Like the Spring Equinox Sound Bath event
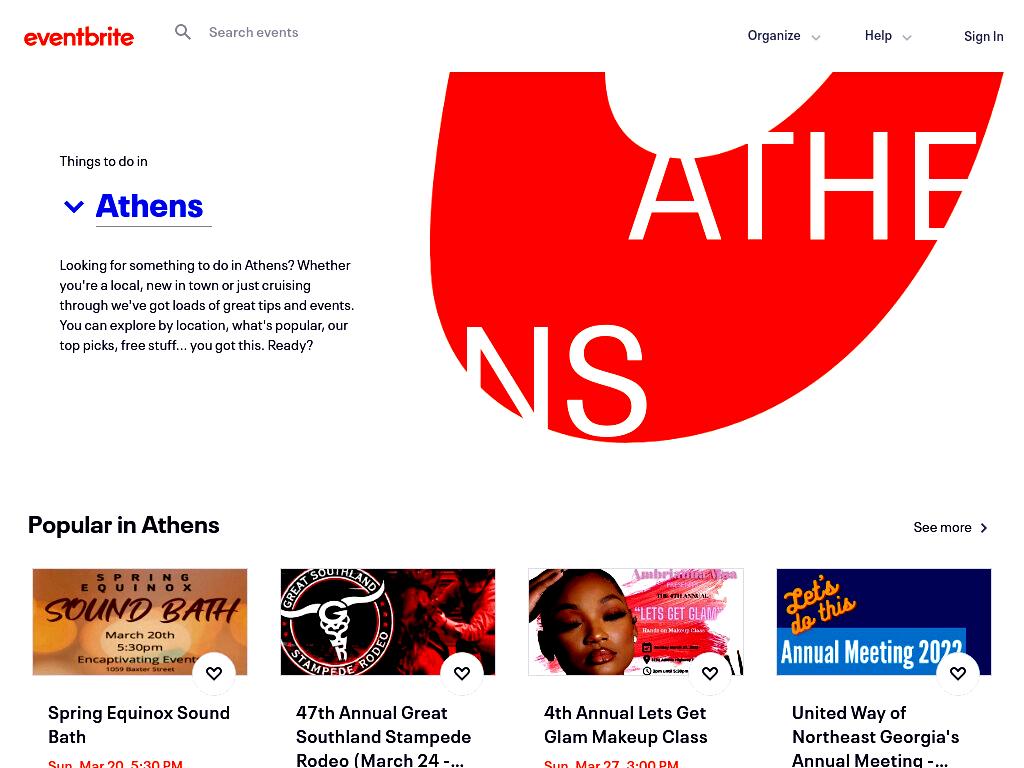The width and height of the screenshot is (1024, 768). pos(214,673)
